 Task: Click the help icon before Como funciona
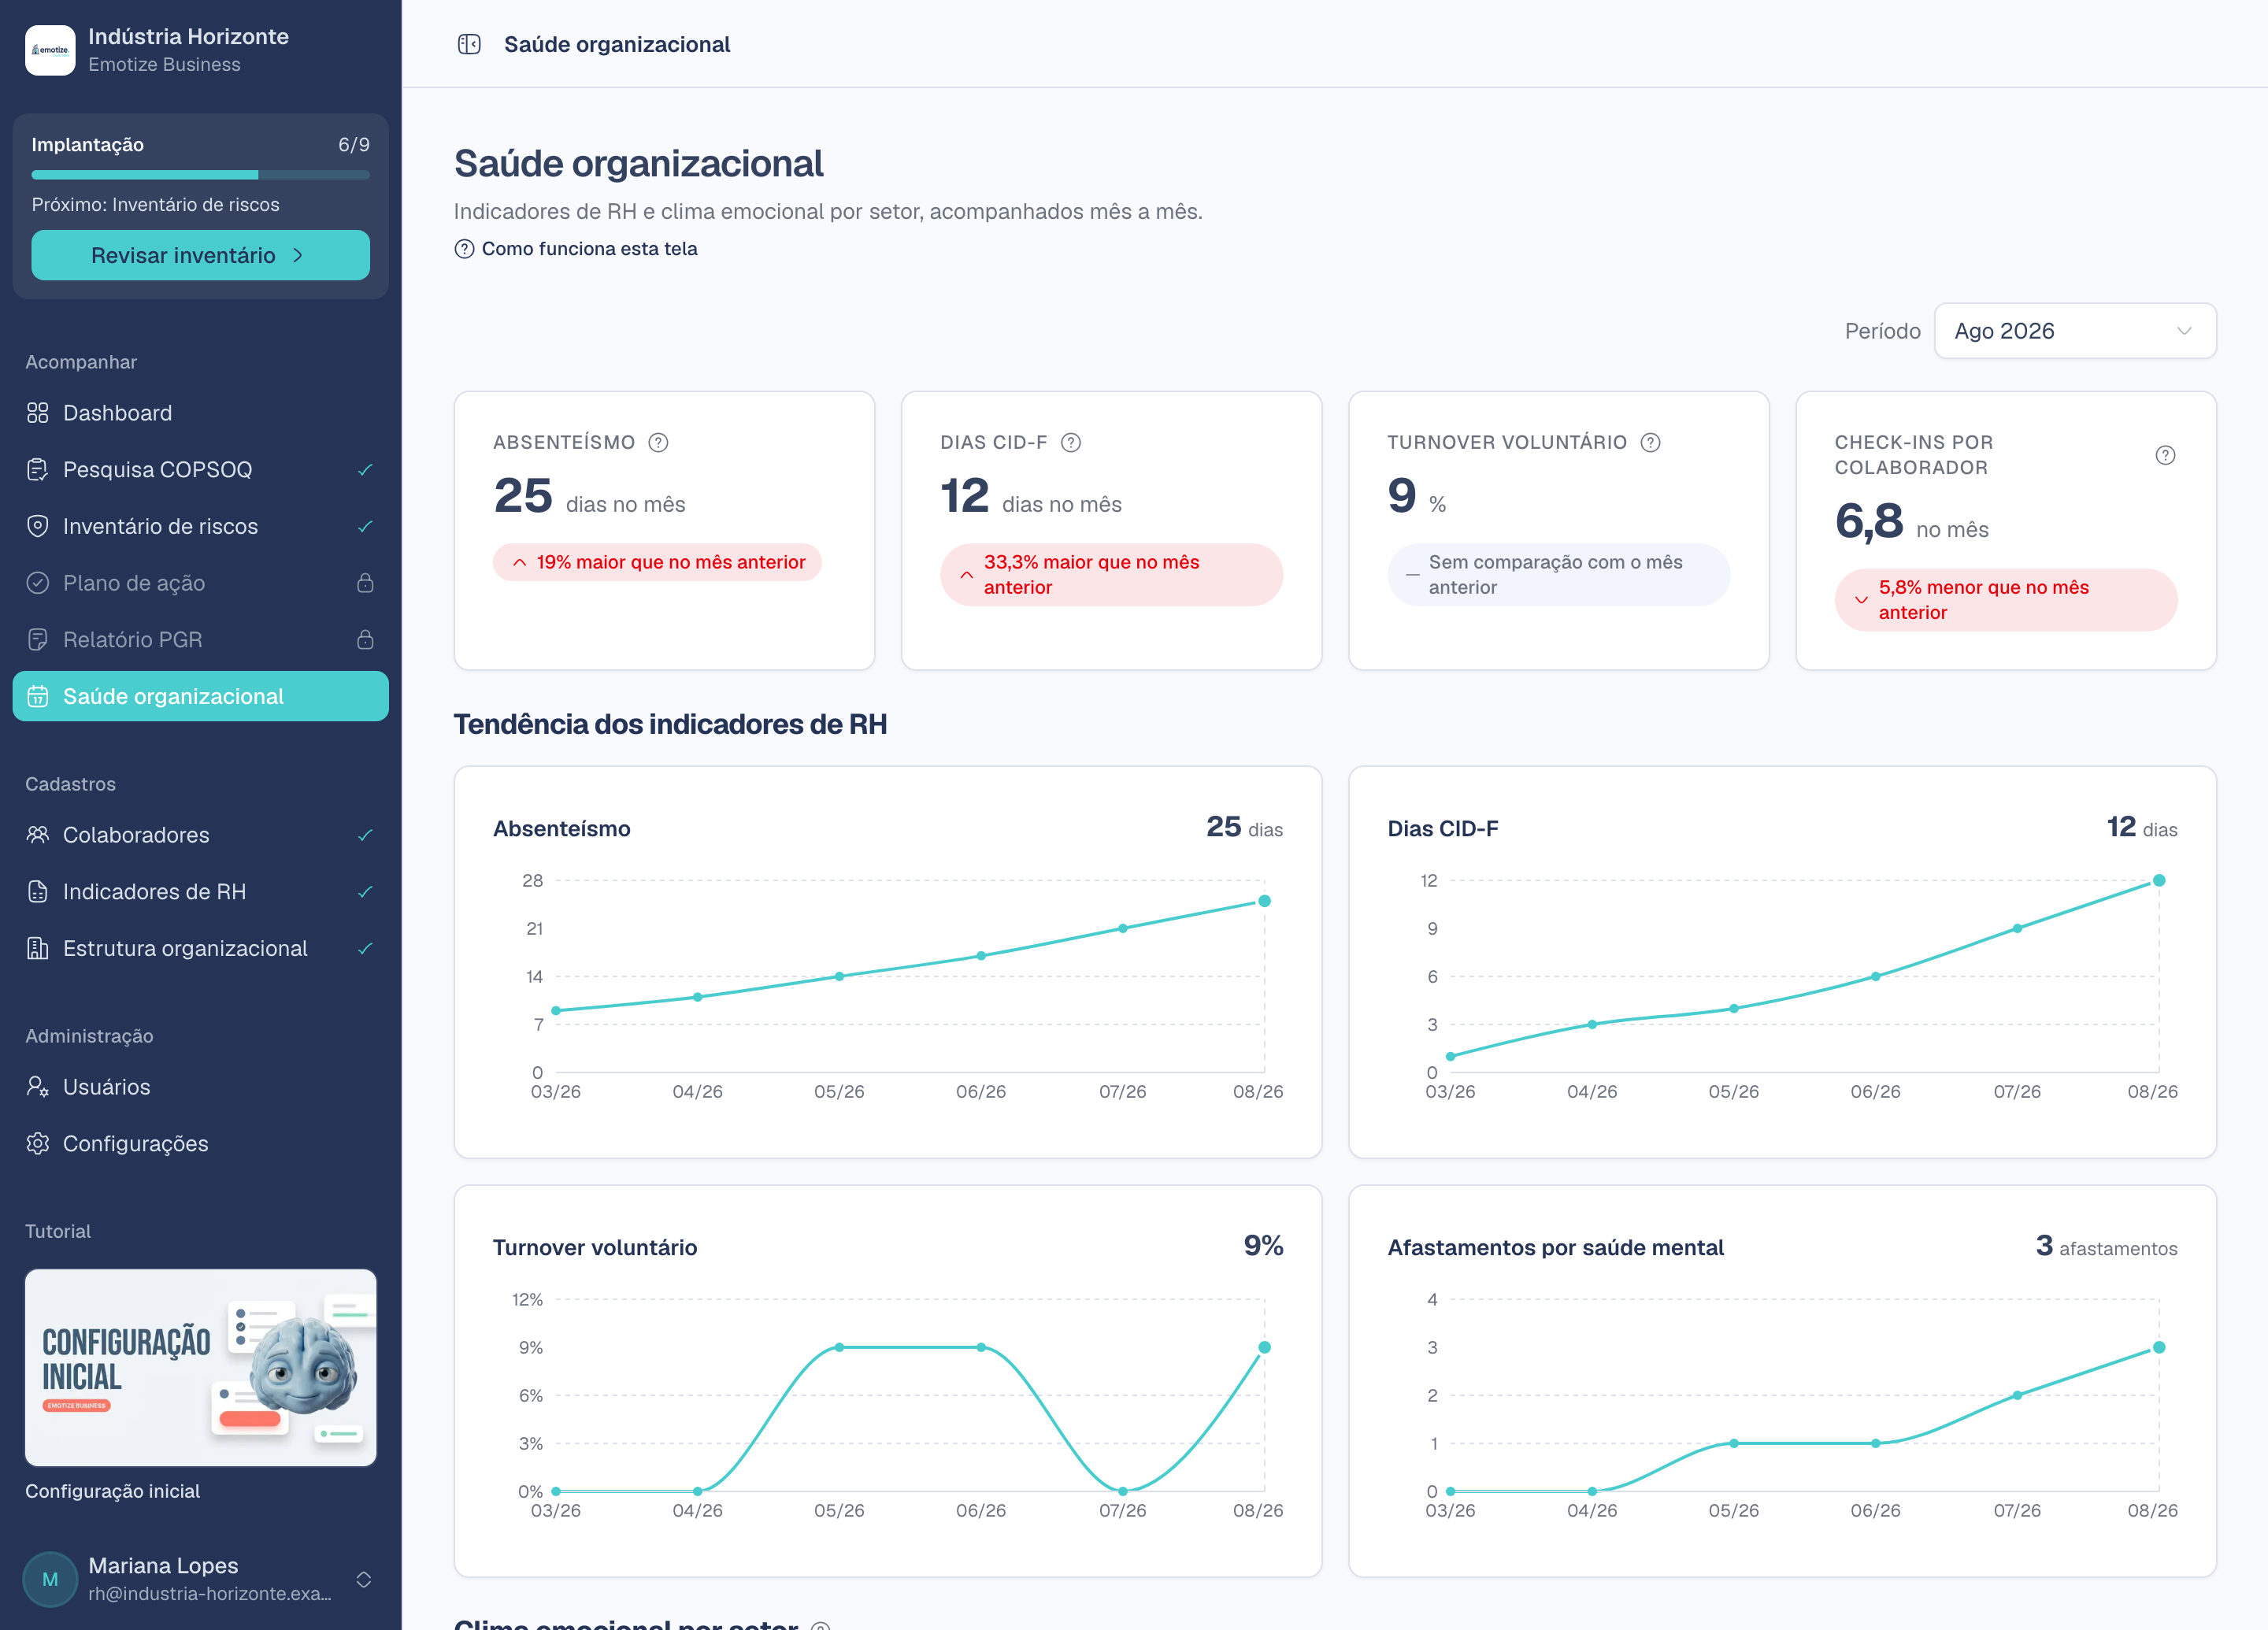[x=464, y=249]
